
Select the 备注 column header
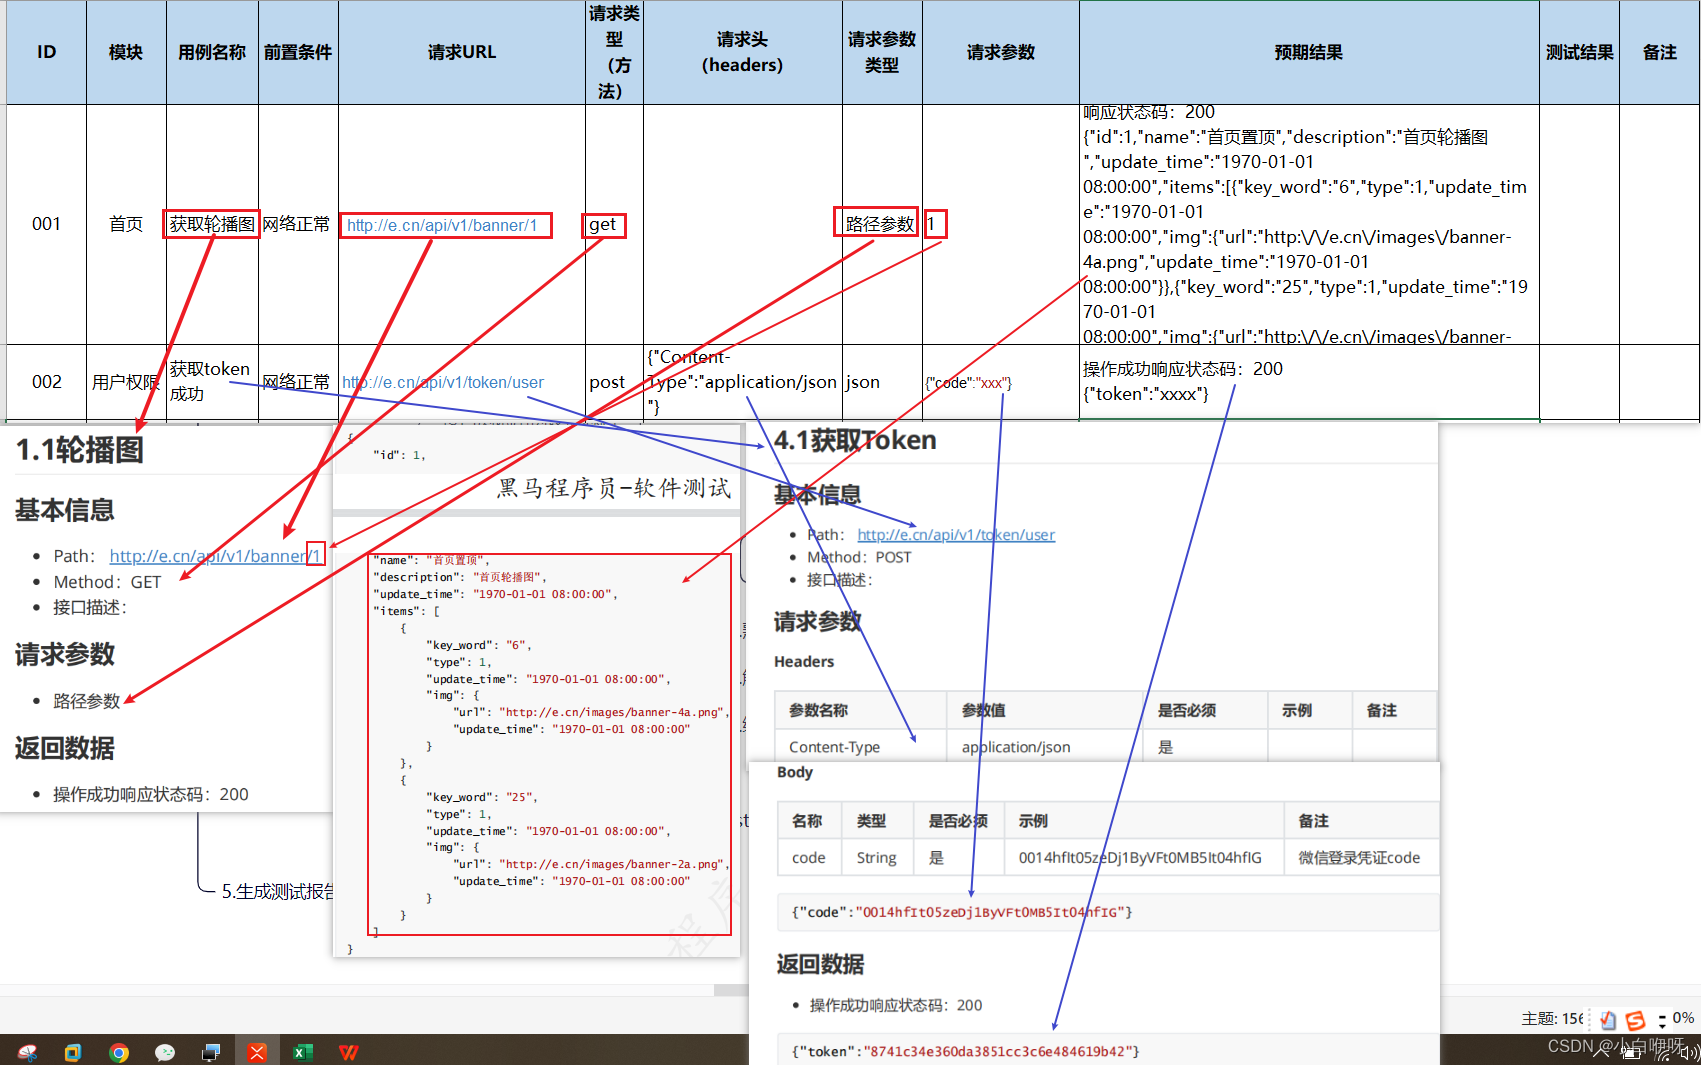(1660, 52)
